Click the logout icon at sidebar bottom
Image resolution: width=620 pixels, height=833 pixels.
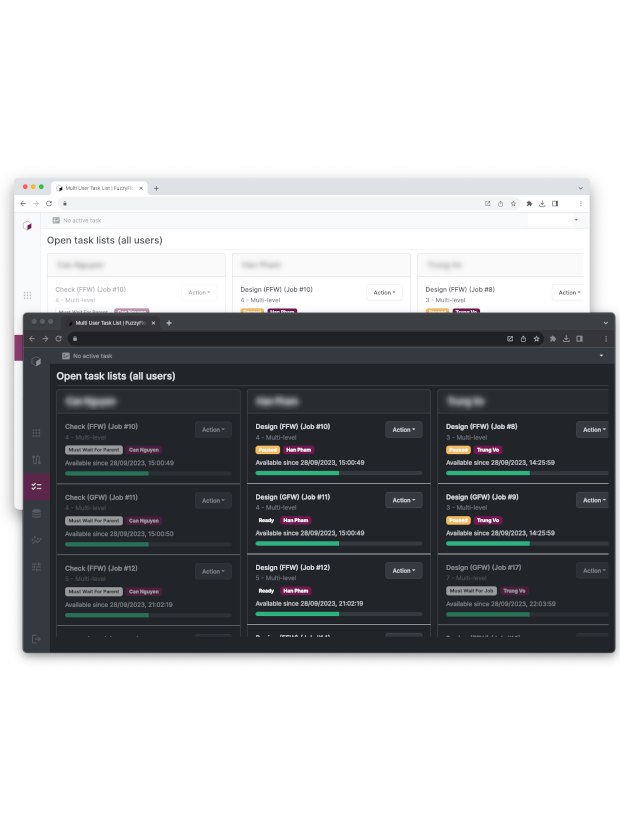37,639
